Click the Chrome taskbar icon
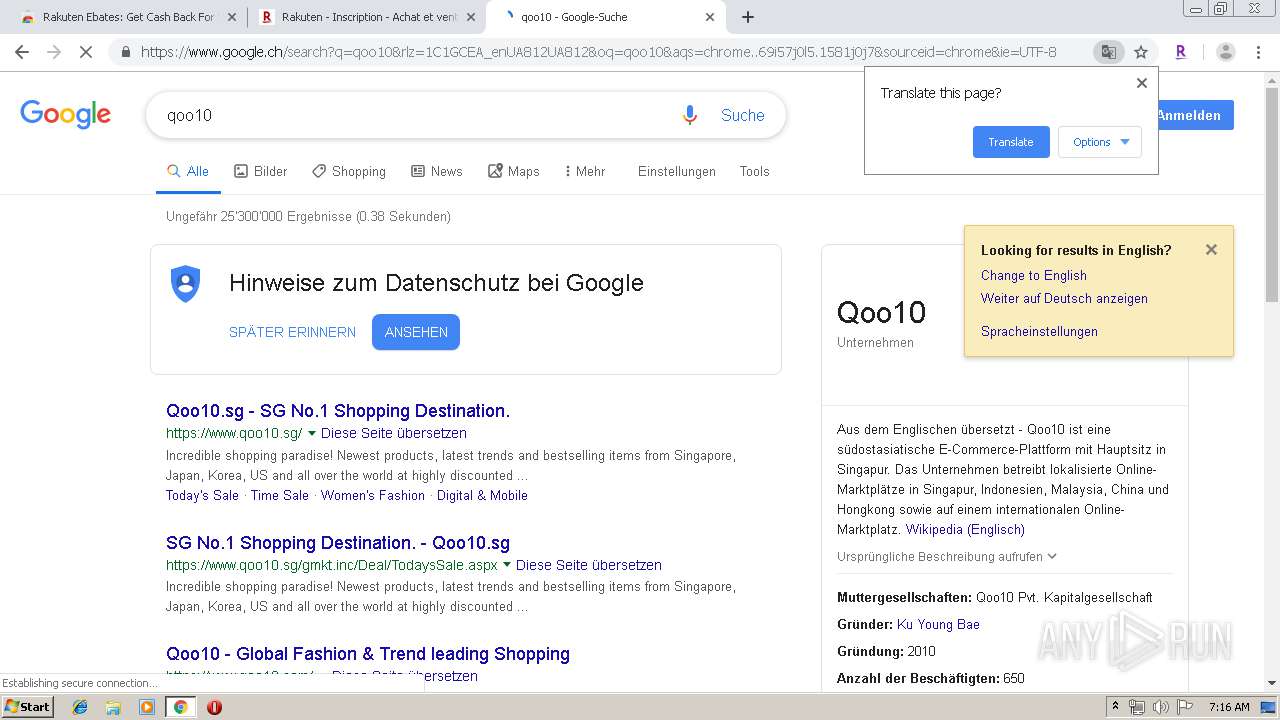The width and height of the screenshot is (1280, 720). coord(180,707)
